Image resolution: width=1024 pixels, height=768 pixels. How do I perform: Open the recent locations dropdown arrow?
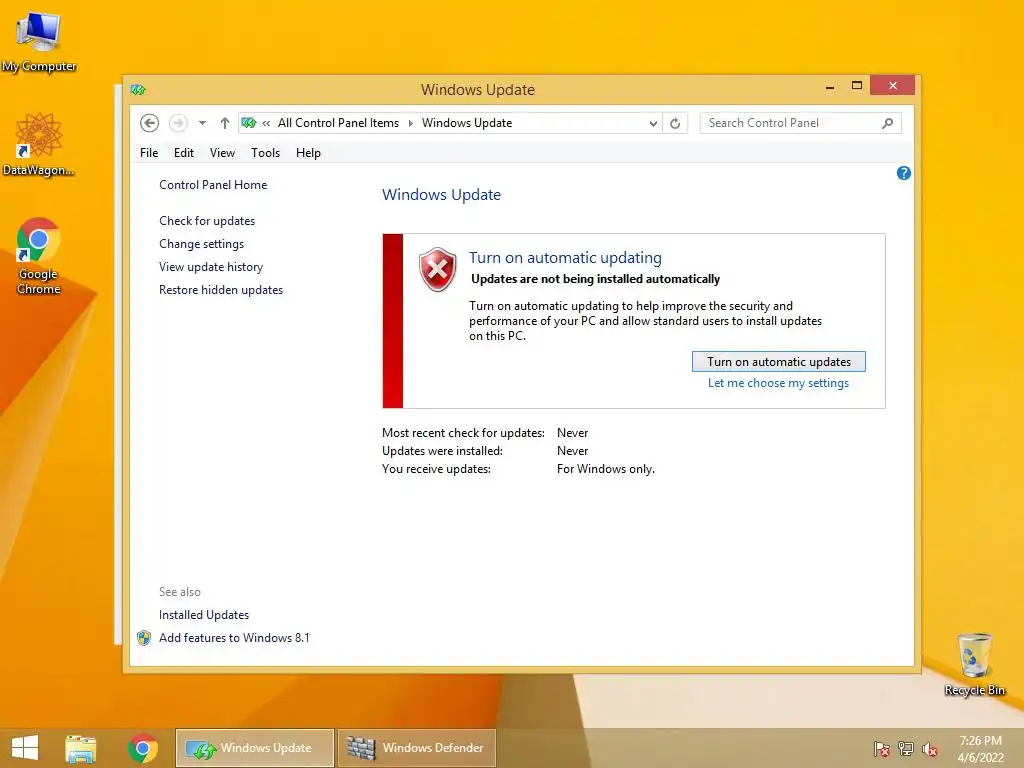pos(202,123)
